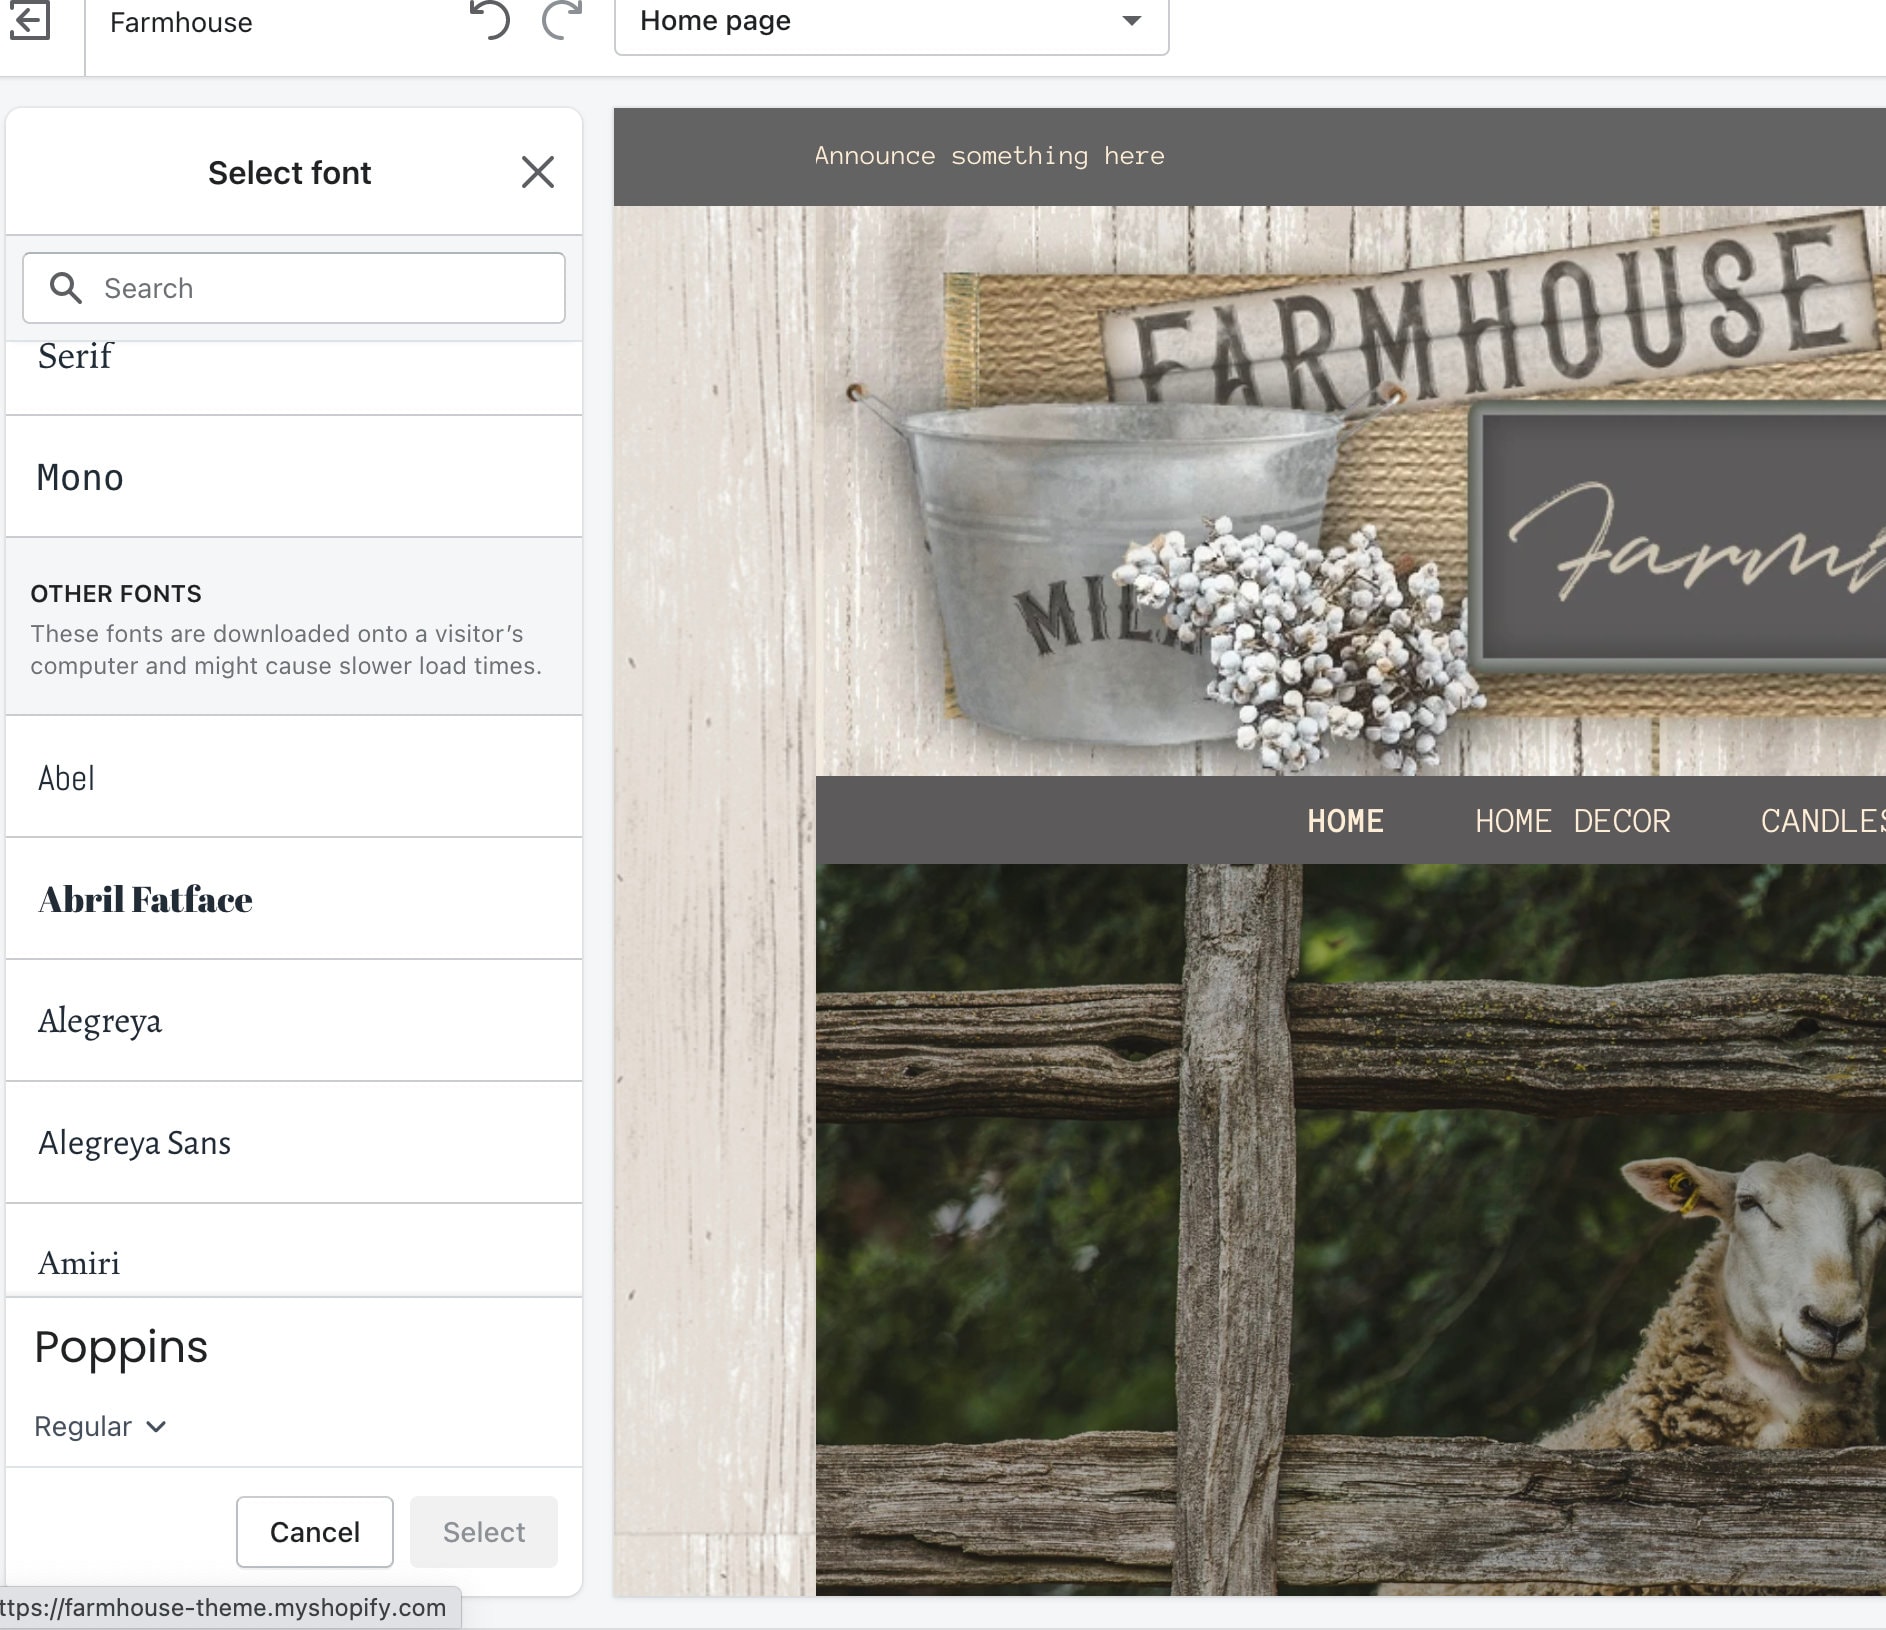Screen dimensions: 1886x1630
Task: Open the HOME DECOR navigation link
Action: (x=1572, y=820)
